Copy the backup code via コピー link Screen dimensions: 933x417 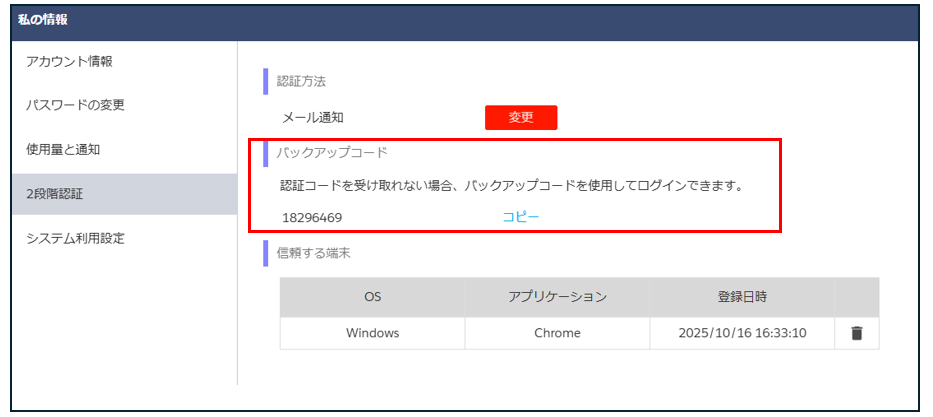[x=520, y=216]
